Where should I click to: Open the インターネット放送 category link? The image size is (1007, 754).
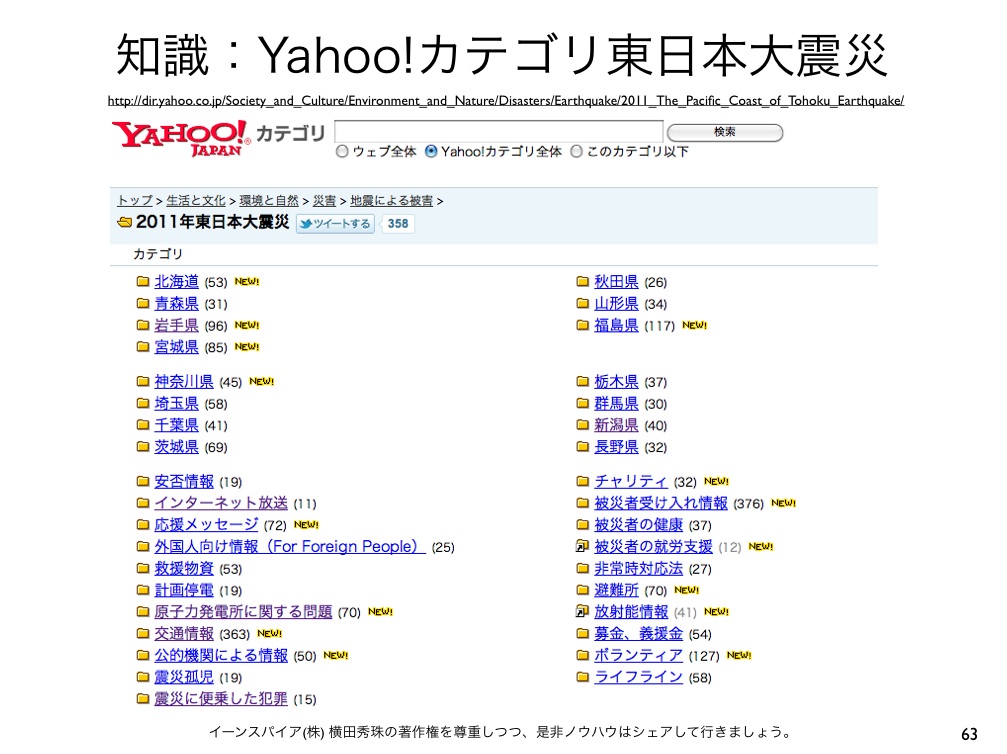221,503
